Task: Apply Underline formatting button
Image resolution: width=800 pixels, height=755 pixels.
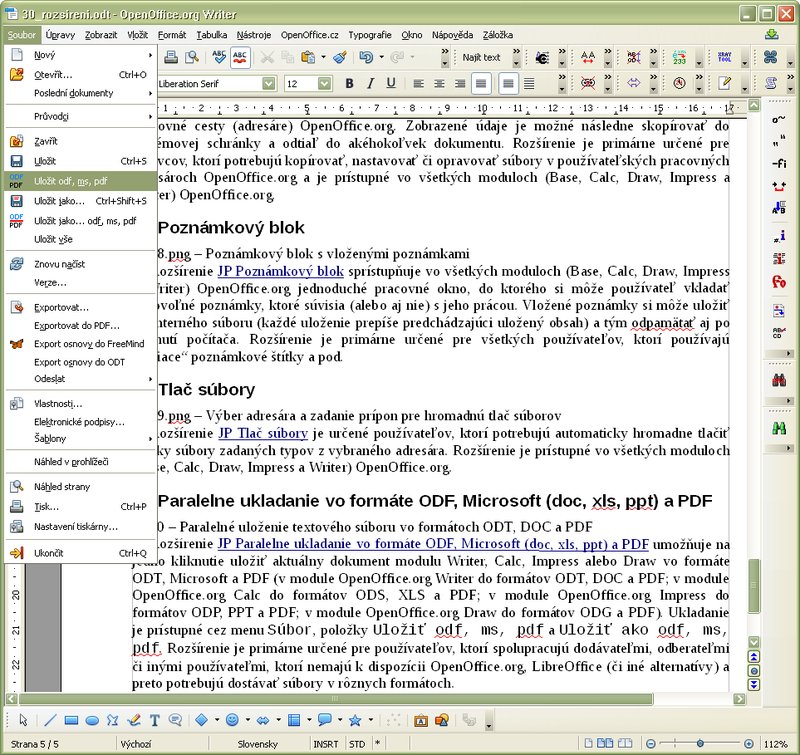Action: point(391,83)
